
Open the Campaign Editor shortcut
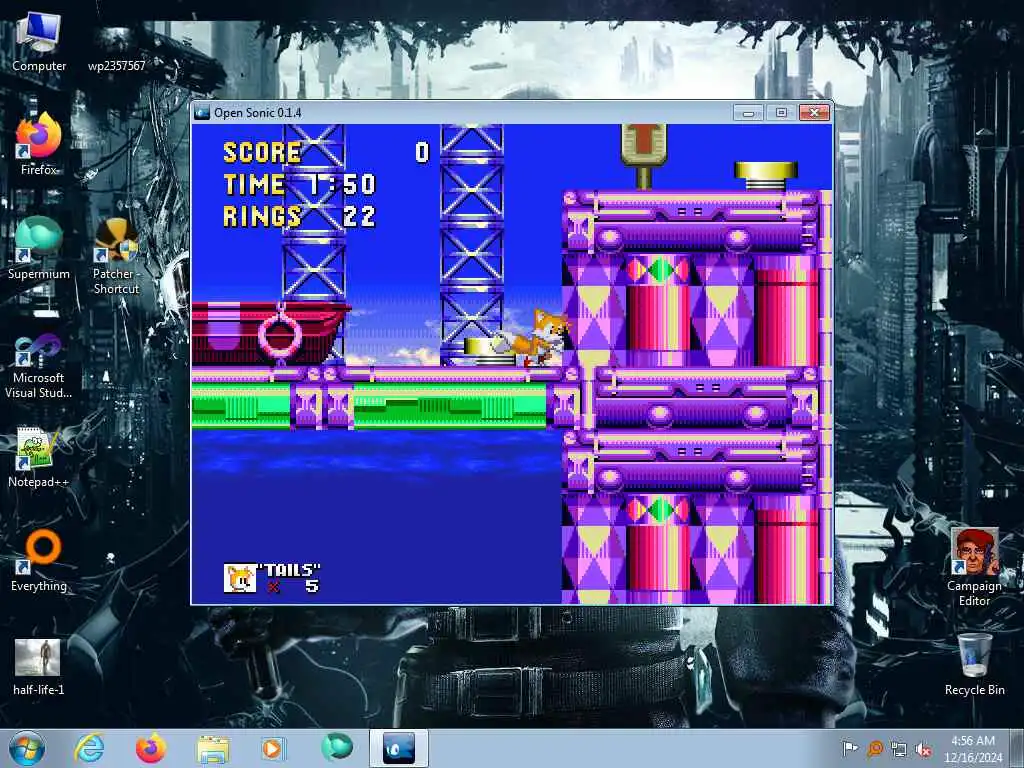point(974,567)
